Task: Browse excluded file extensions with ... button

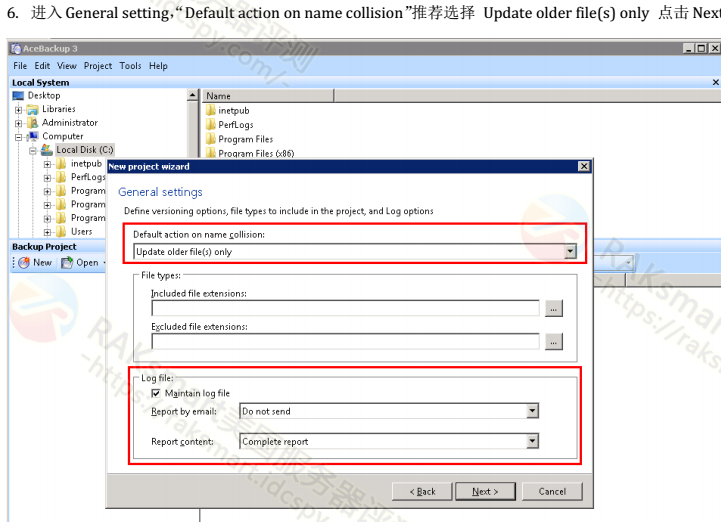Action: [x=554, y=342]
